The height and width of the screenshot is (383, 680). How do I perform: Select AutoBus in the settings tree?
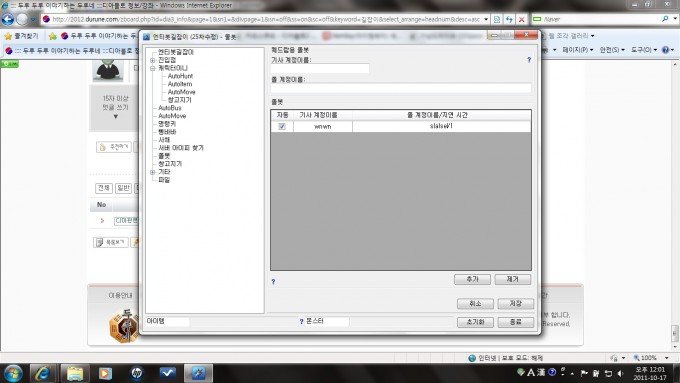170,108
